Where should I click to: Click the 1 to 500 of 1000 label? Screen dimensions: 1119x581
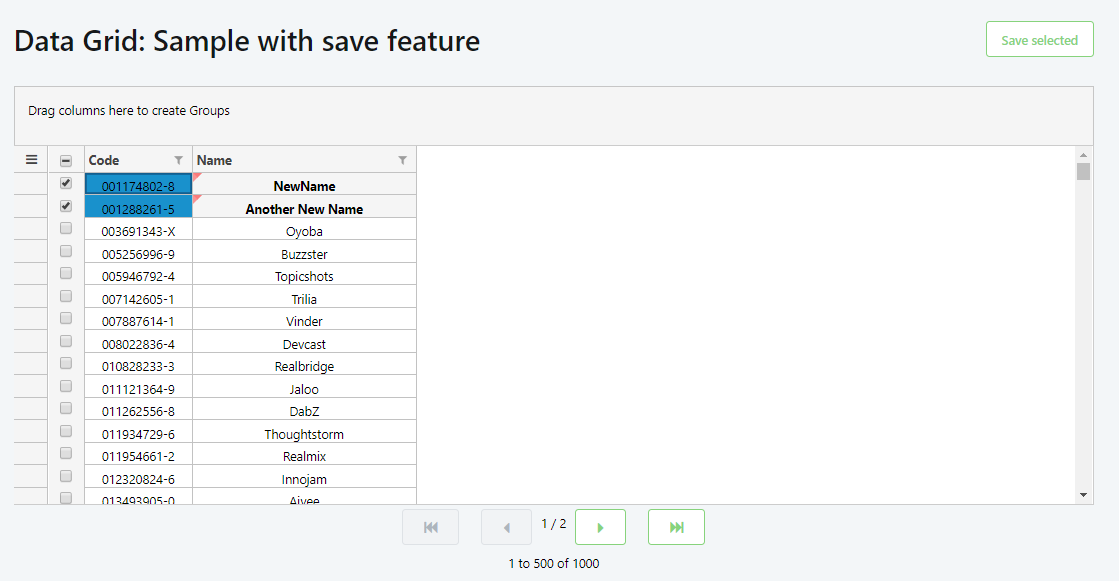point(553,563)
